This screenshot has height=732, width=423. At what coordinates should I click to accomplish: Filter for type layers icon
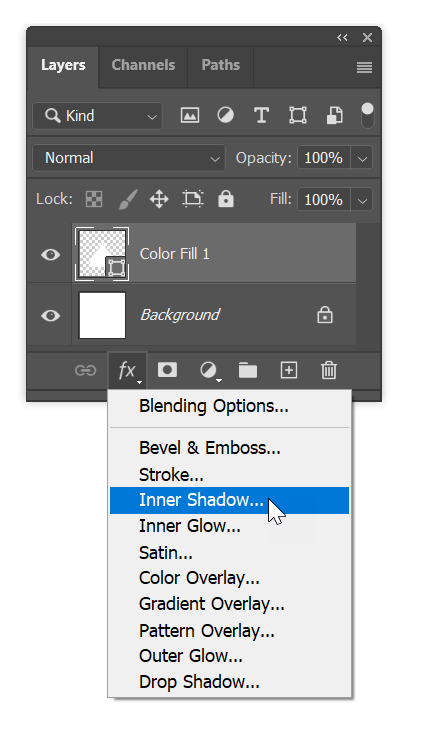point(261,115)
